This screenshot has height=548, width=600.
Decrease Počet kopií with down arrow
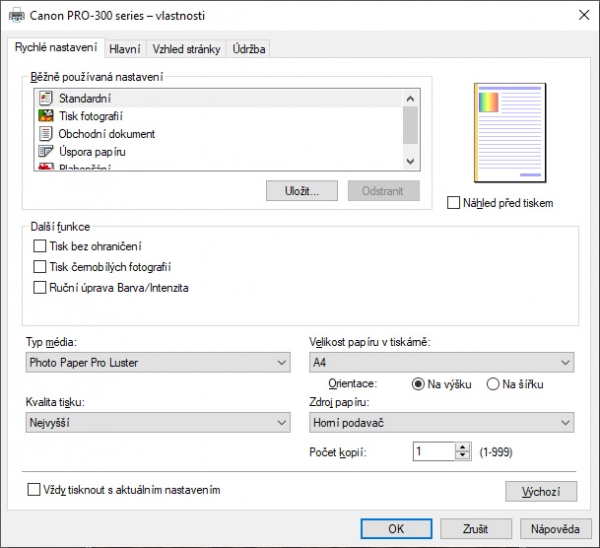[x=463, y=455]
